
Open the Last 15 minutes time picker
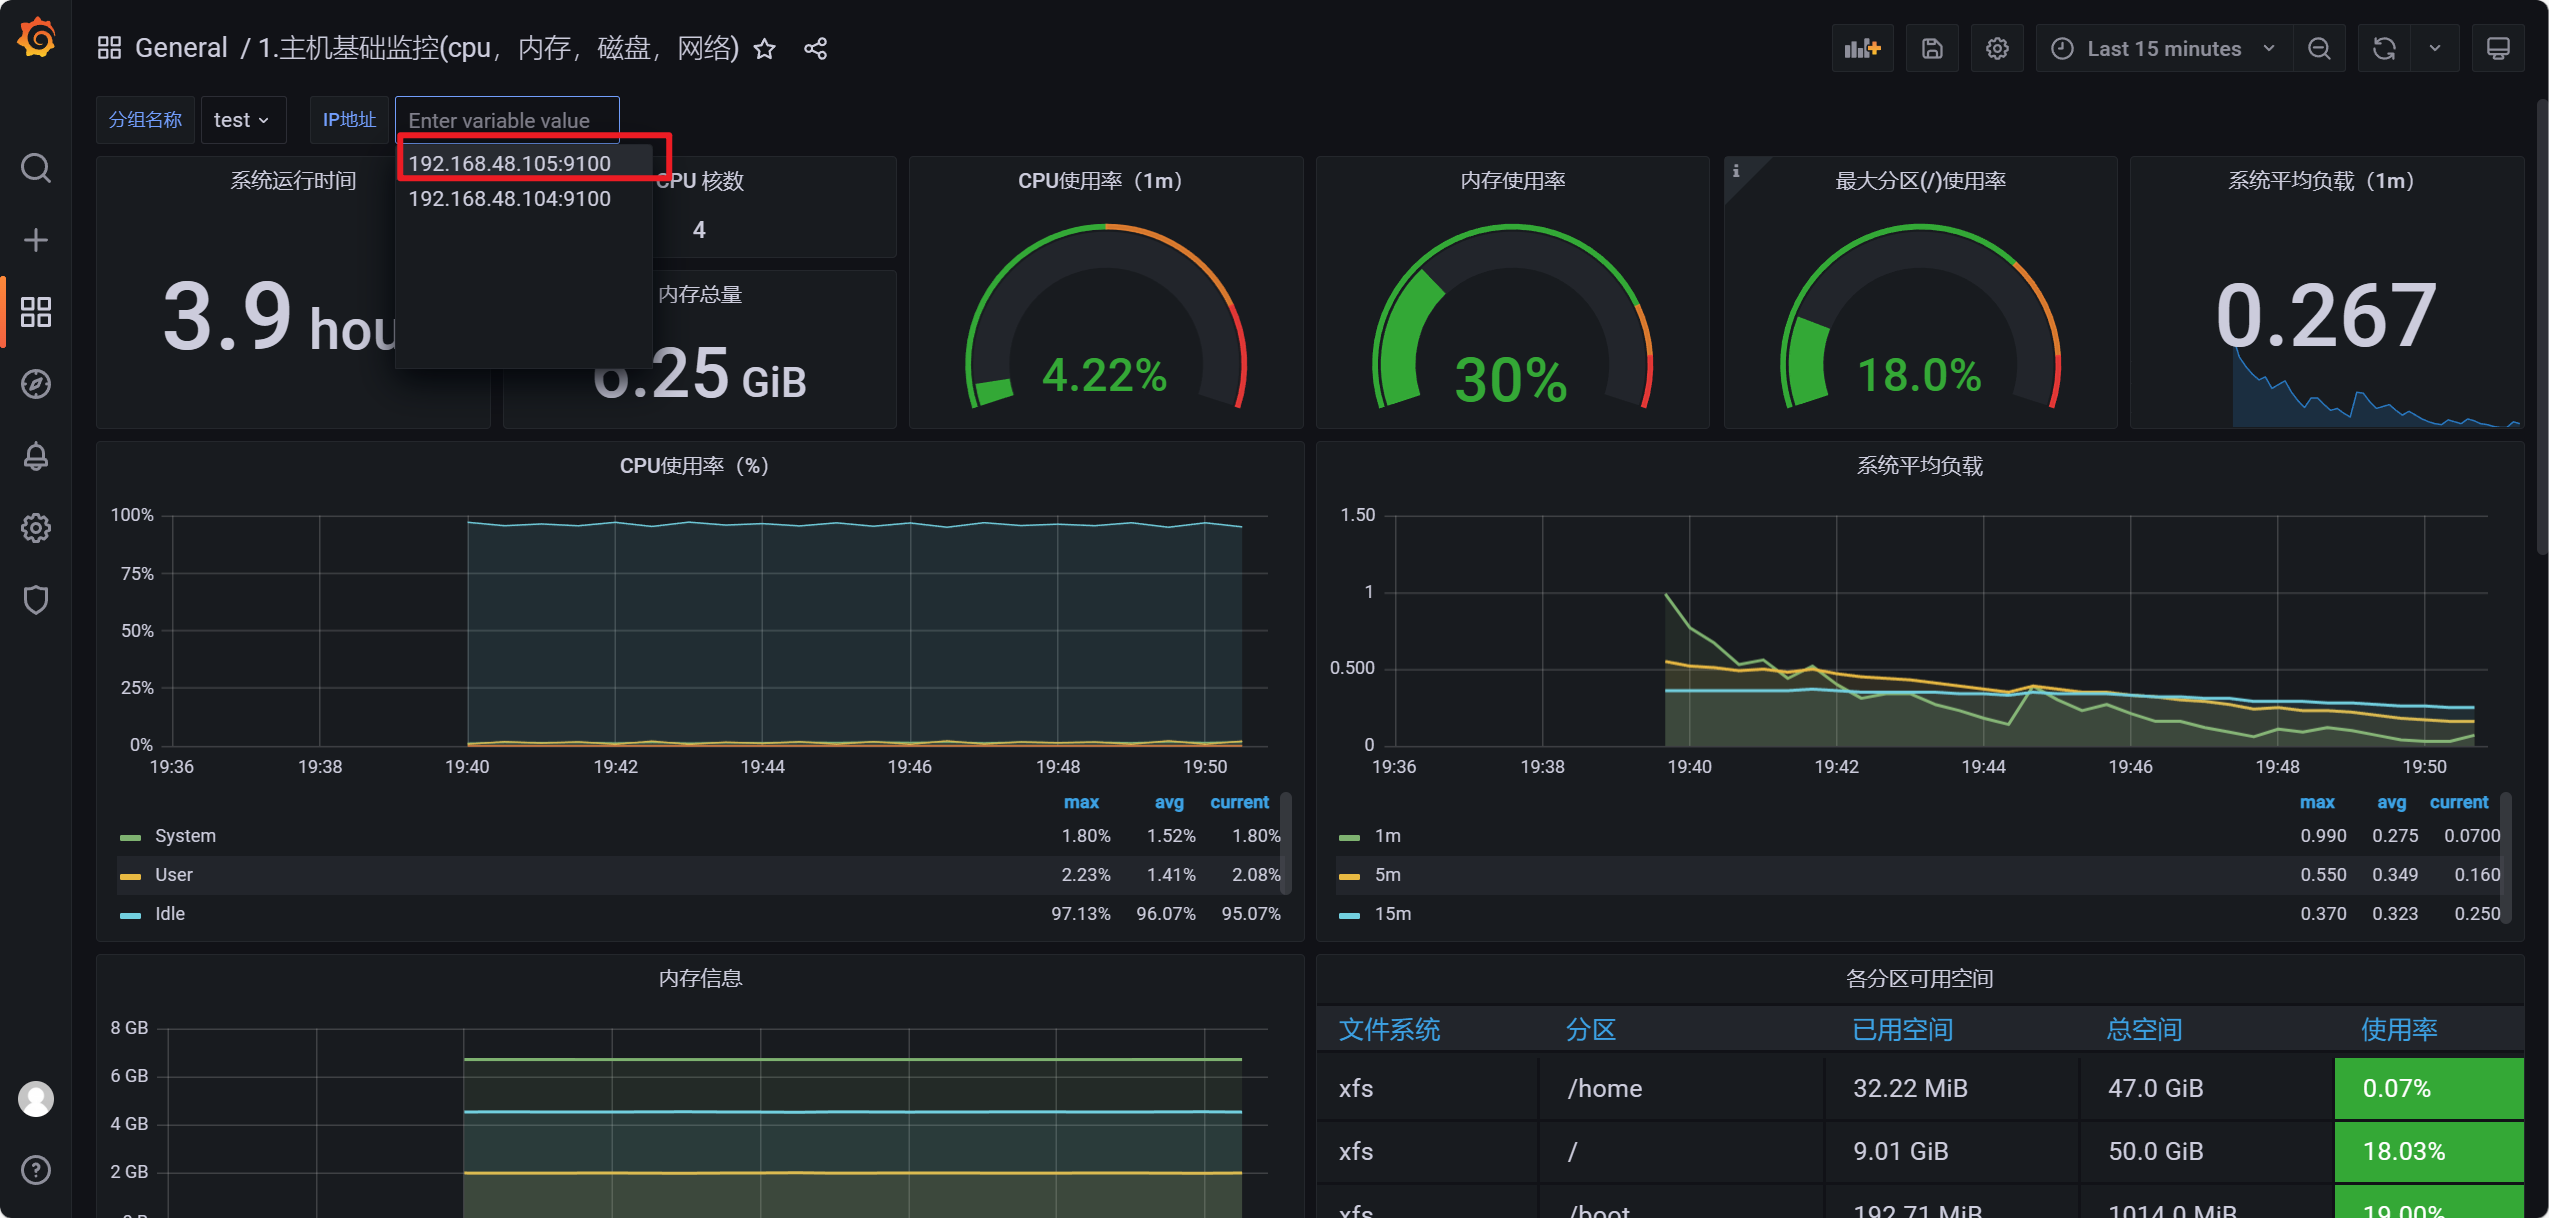click(x=2162, y=48)
